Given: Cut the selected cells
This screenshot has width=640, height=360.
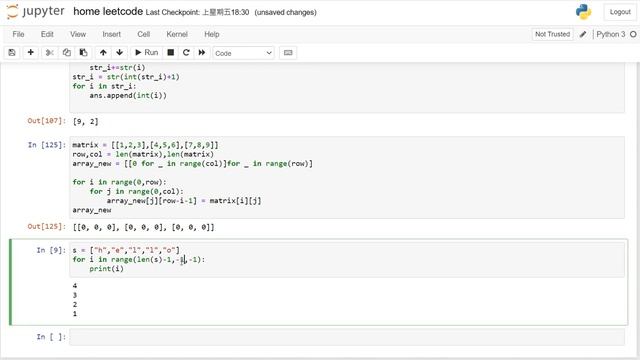Looking at the screenshot, I should coord(49,53).
